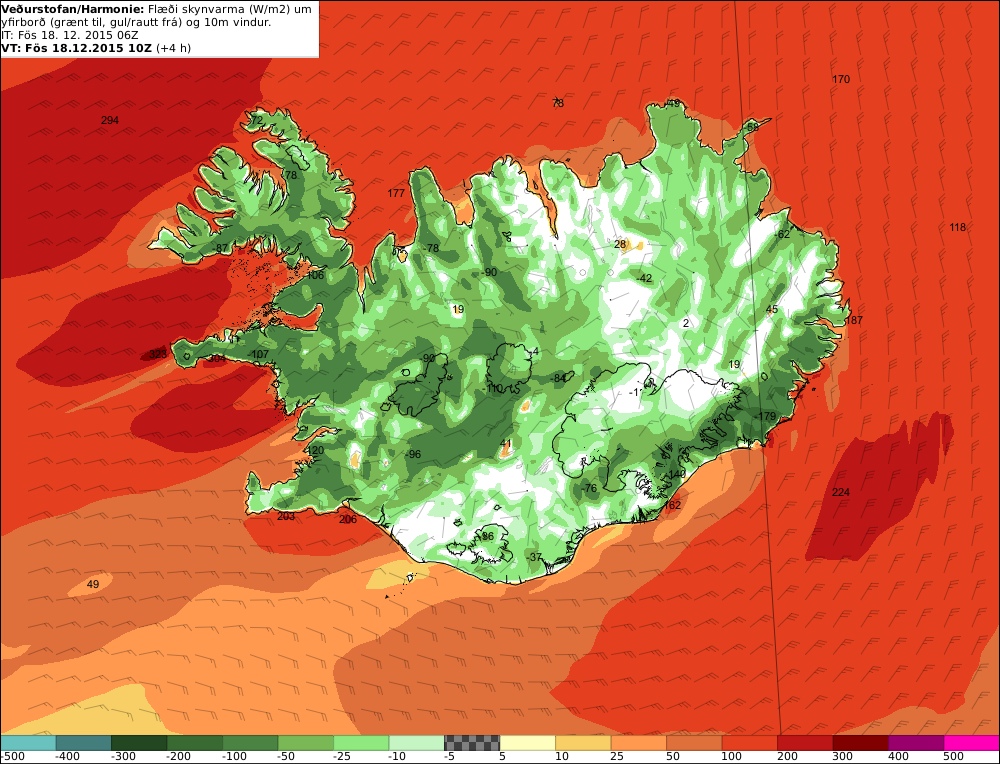Click the value '323' off the western peninsula
Image resolution: width=1000 pixels, height=764 pixels.
tap(158, 354)
